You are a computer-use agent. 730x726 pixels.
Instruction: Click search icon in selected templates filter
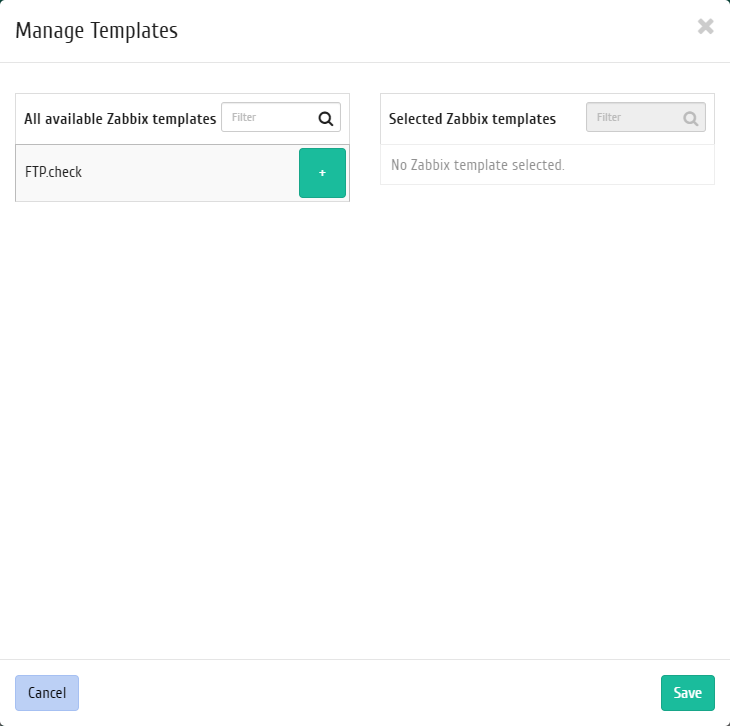click(690, 119)
